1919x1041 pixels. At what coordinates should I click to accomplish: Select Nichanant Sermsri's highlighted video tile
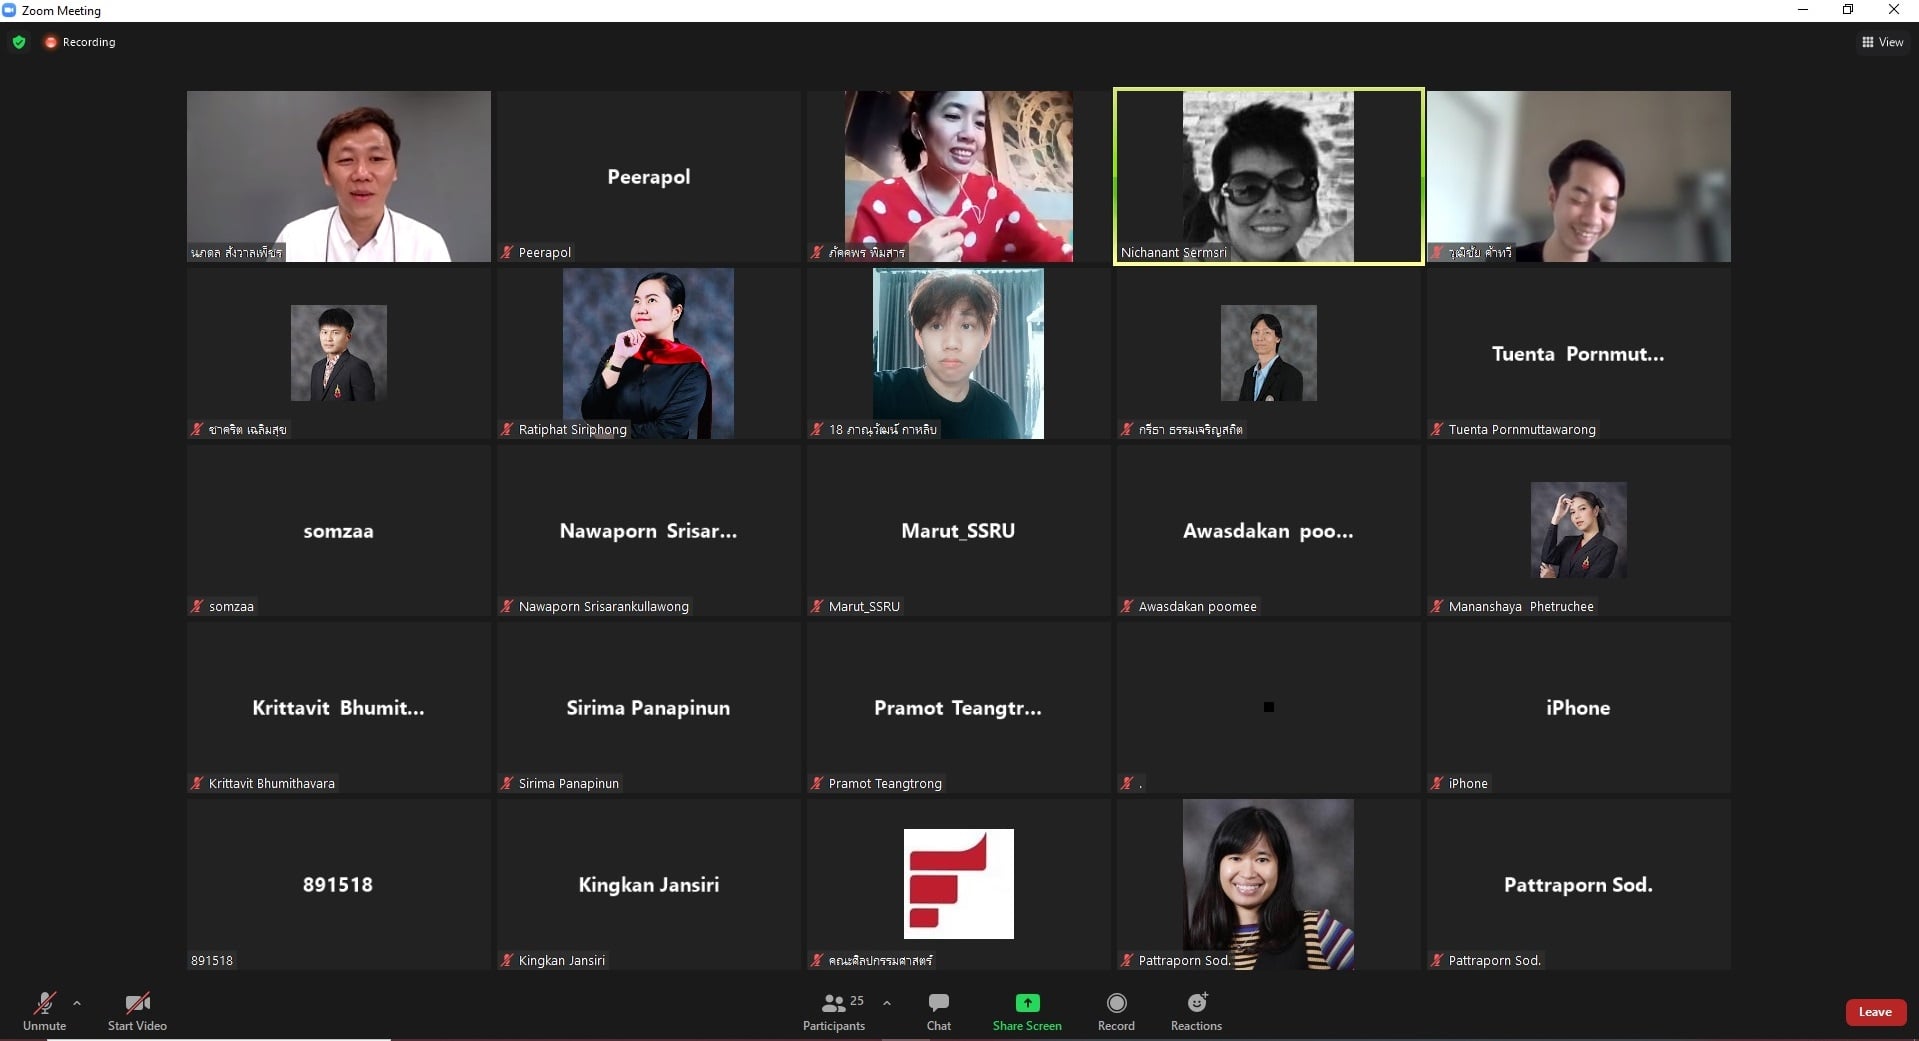1268,176
